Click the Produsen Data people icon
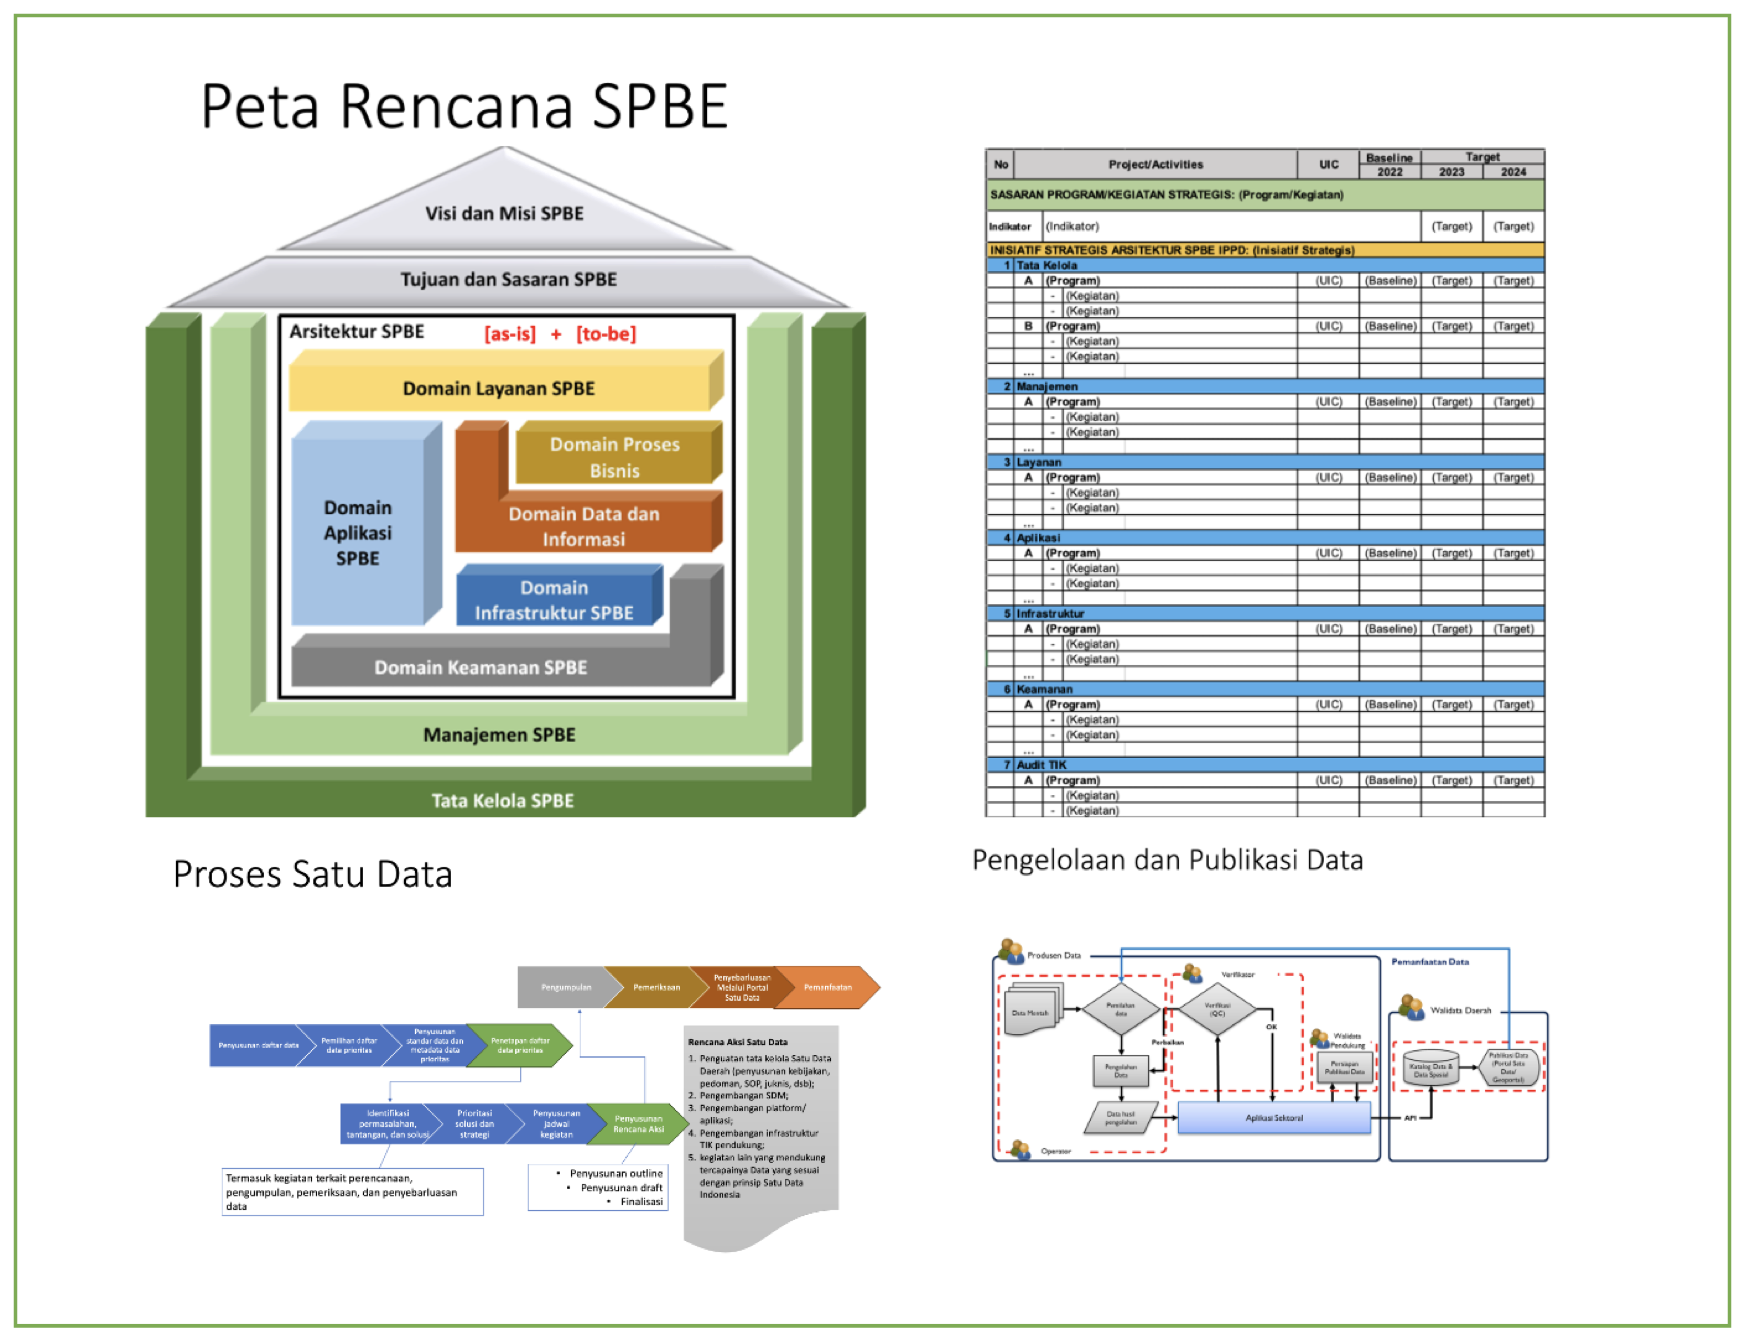Image resolution: width=1740 pixels, height=1340 pixels. (1011, 950)
